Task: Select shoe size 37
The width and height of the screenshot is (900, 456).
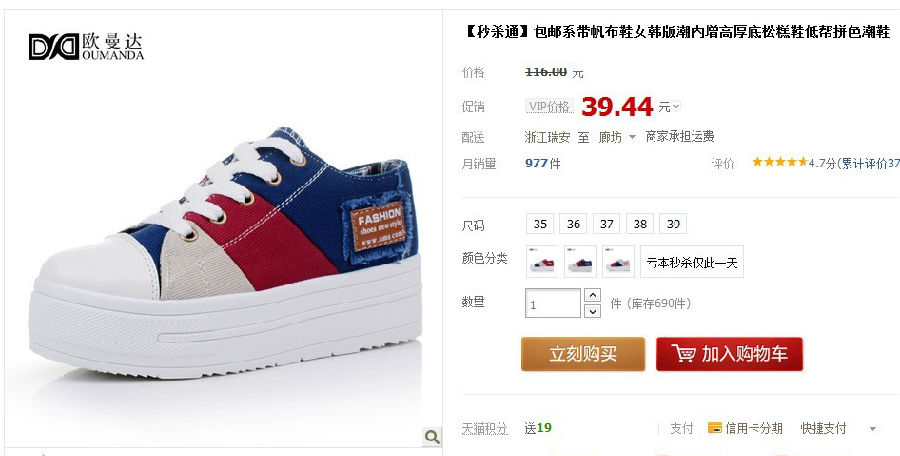Action: point(607,224)
